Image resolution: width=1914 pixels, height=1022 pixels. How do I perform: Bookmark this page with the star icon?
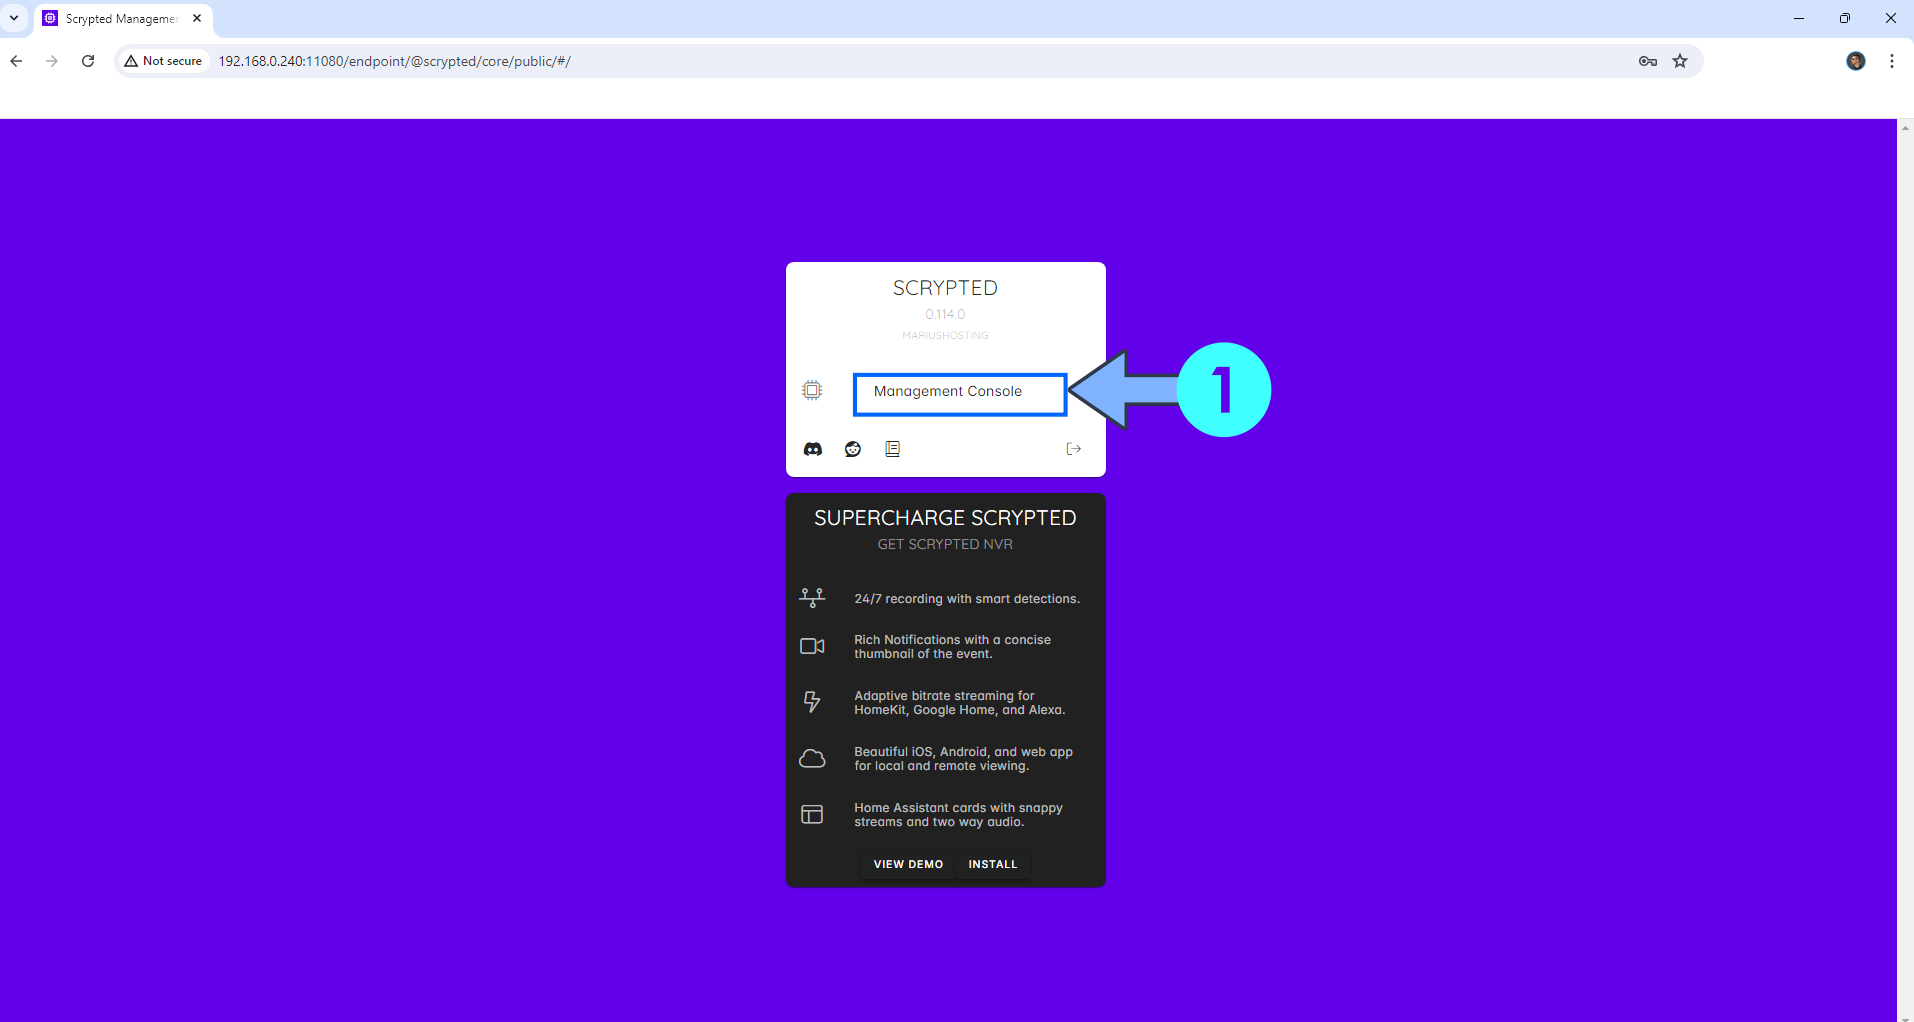1680,61
